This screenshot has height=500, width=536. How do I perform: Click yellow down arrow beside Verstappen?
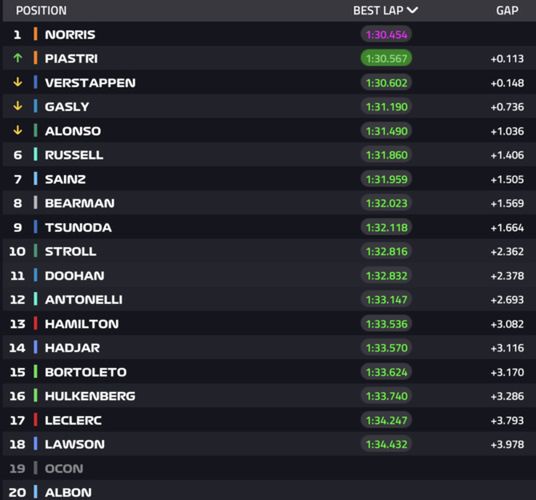[17, 82]
